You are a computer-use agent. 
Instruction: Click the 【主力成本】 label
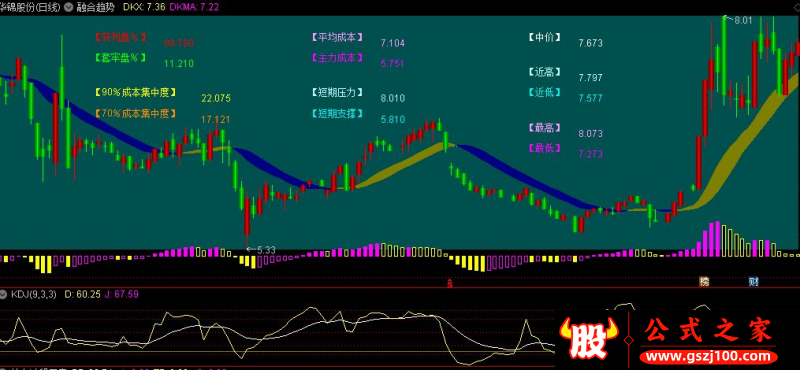click(337, 58)
